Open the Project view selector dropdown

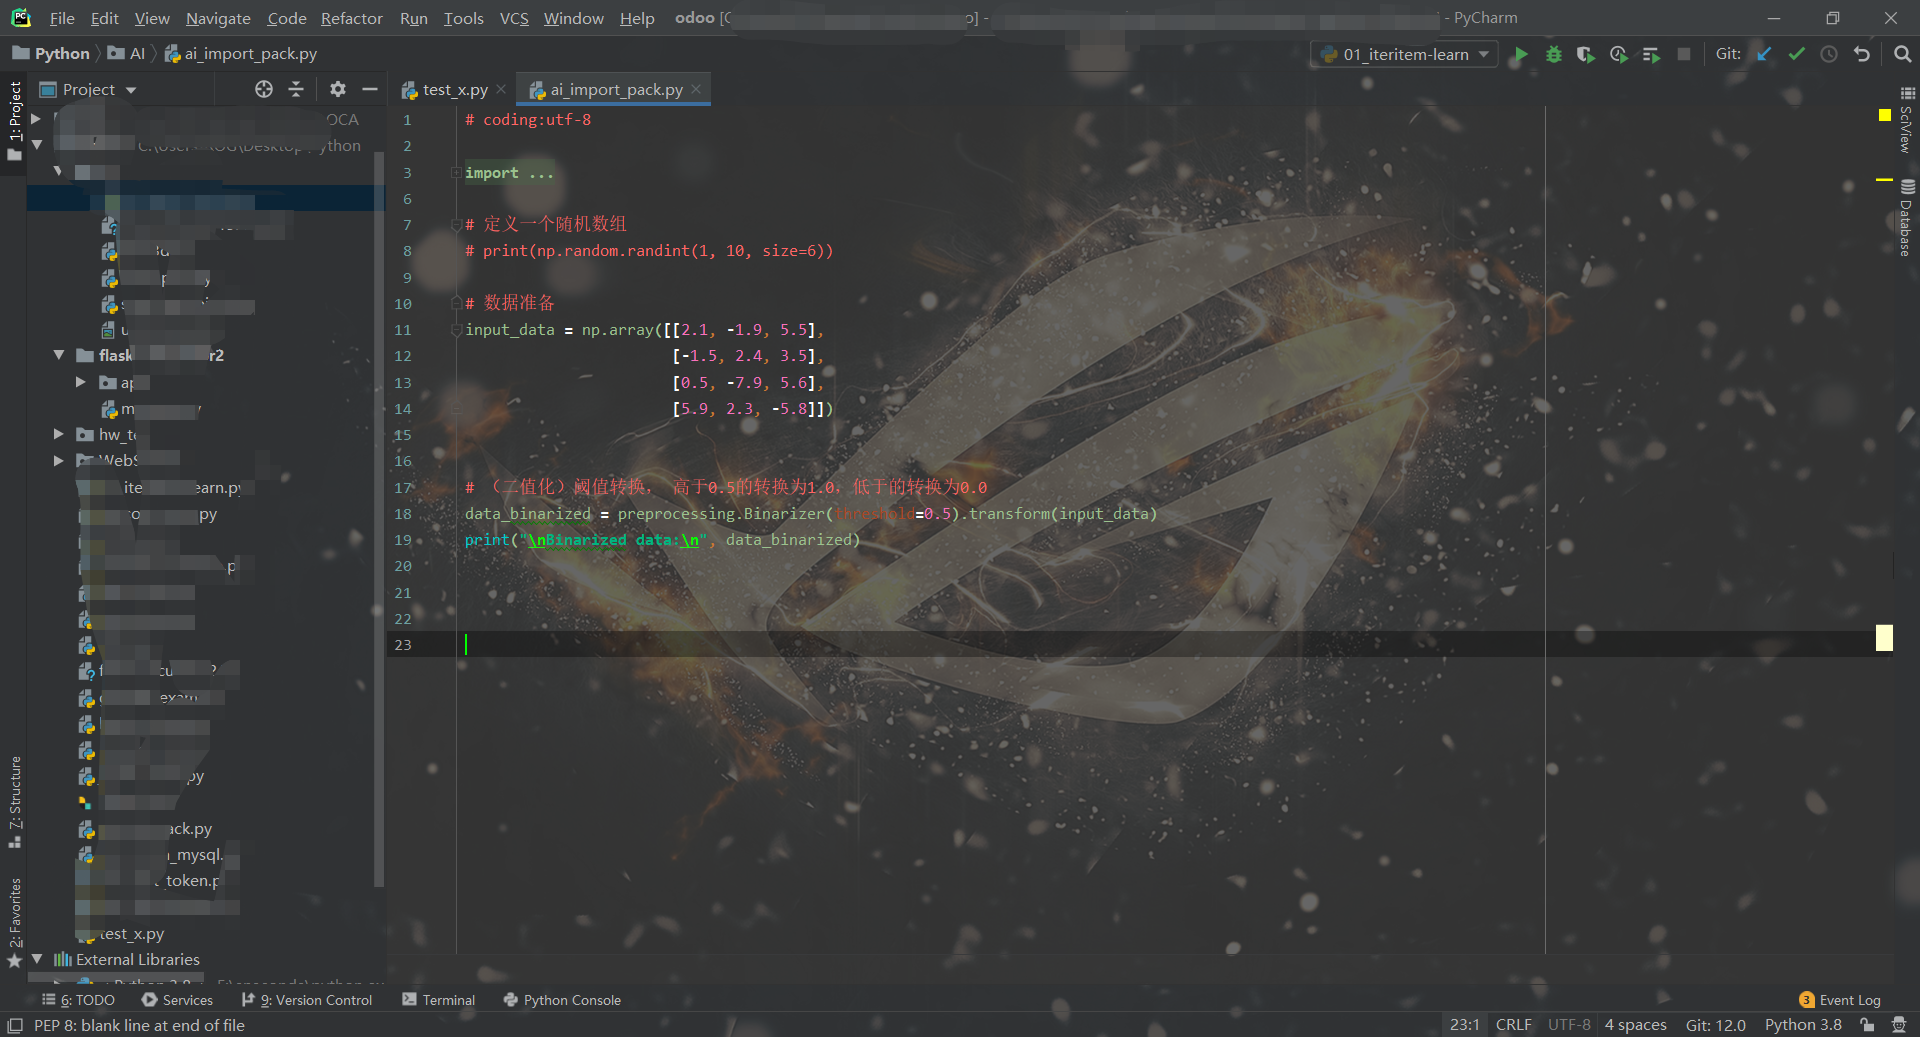88,89
